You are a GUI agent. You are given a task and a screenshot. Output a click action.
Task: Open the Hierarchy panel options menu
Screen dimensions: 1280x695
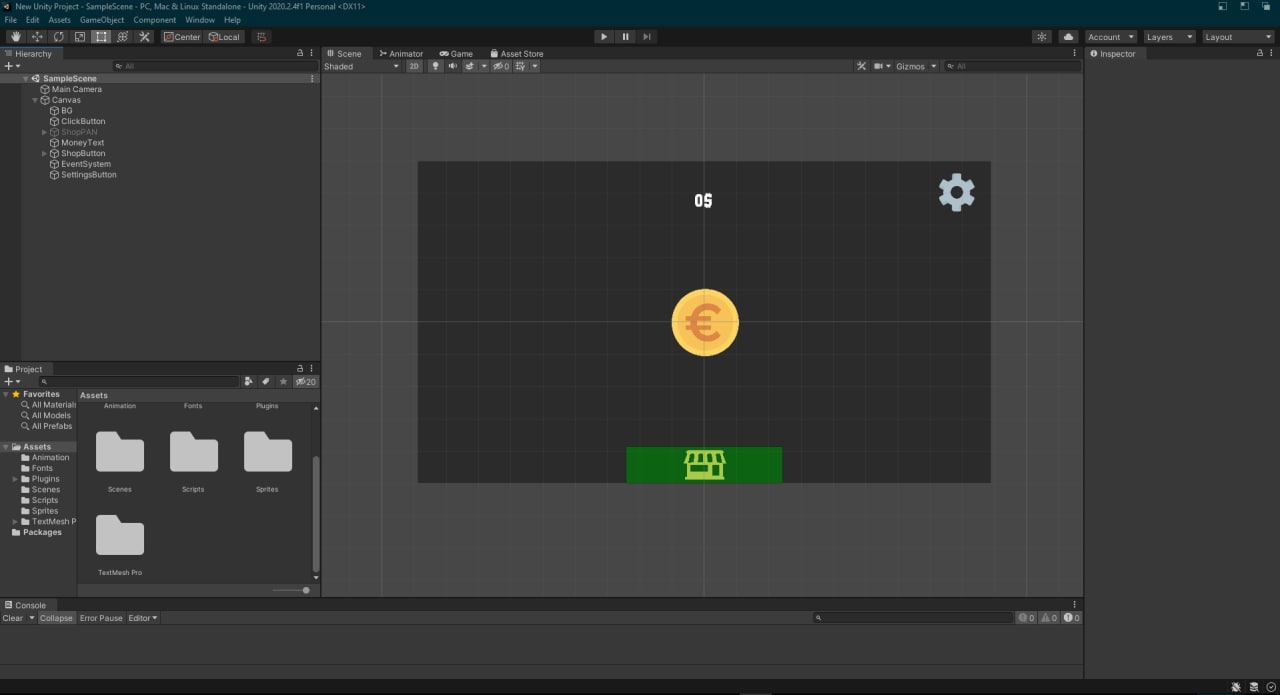coord(312,54)
